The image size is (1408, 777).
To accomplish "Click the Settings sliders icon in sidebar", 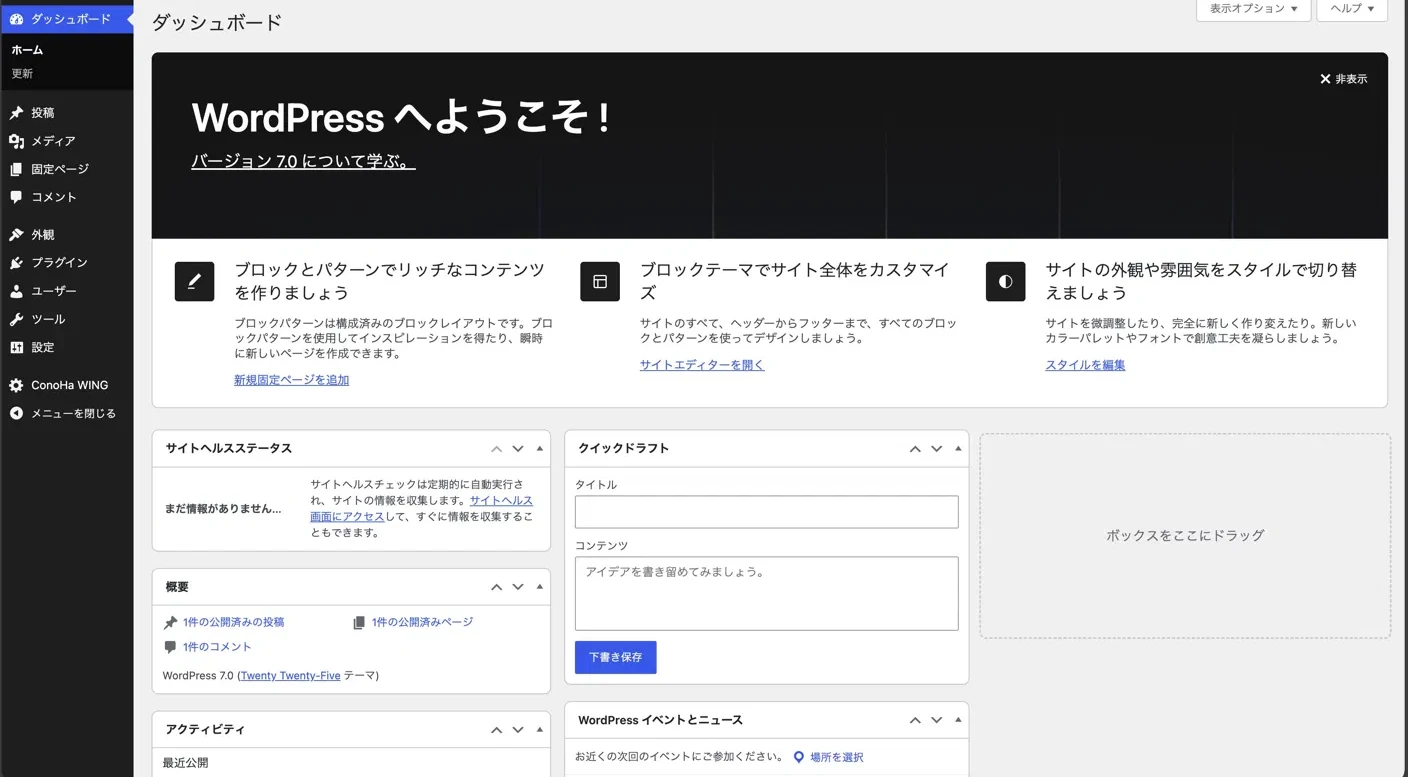I will click(16, 347).
